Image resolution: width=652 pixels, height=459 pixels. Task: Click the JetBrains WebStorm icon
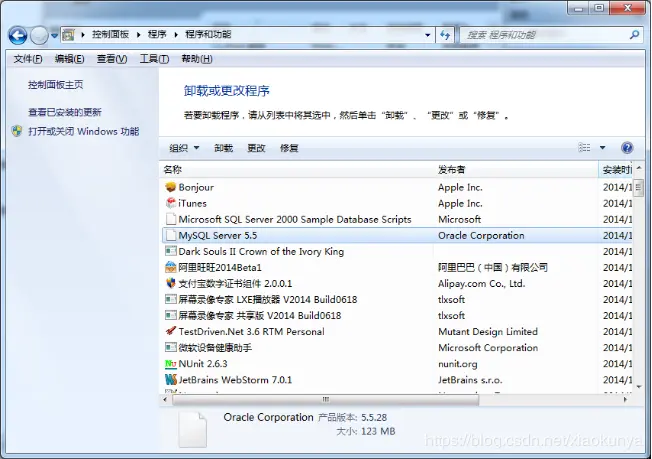point(170,380)
